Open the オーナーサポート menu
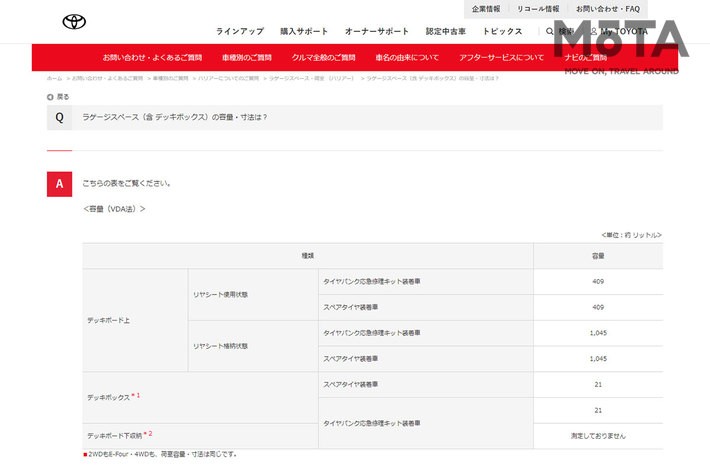This screenshot has width=710, height=473. [376, 32]
